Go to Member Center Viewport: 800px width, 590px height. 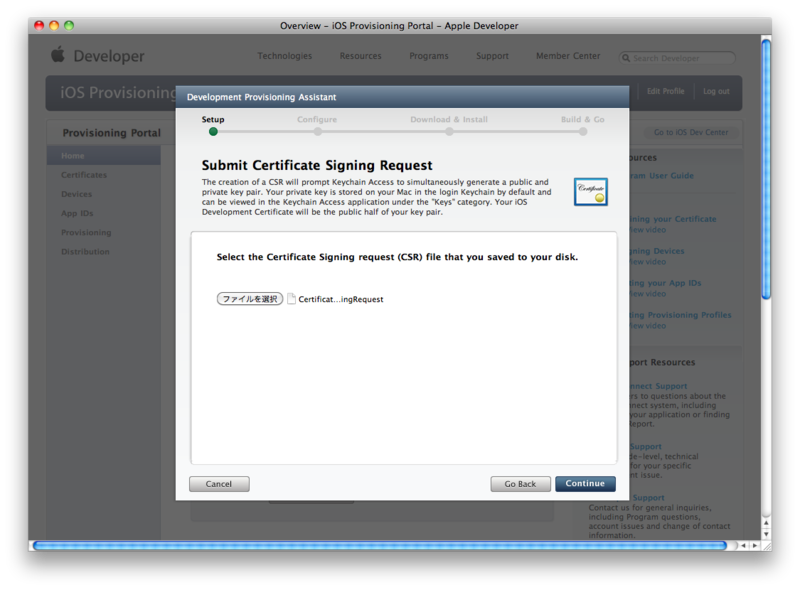tap(568, 56)
